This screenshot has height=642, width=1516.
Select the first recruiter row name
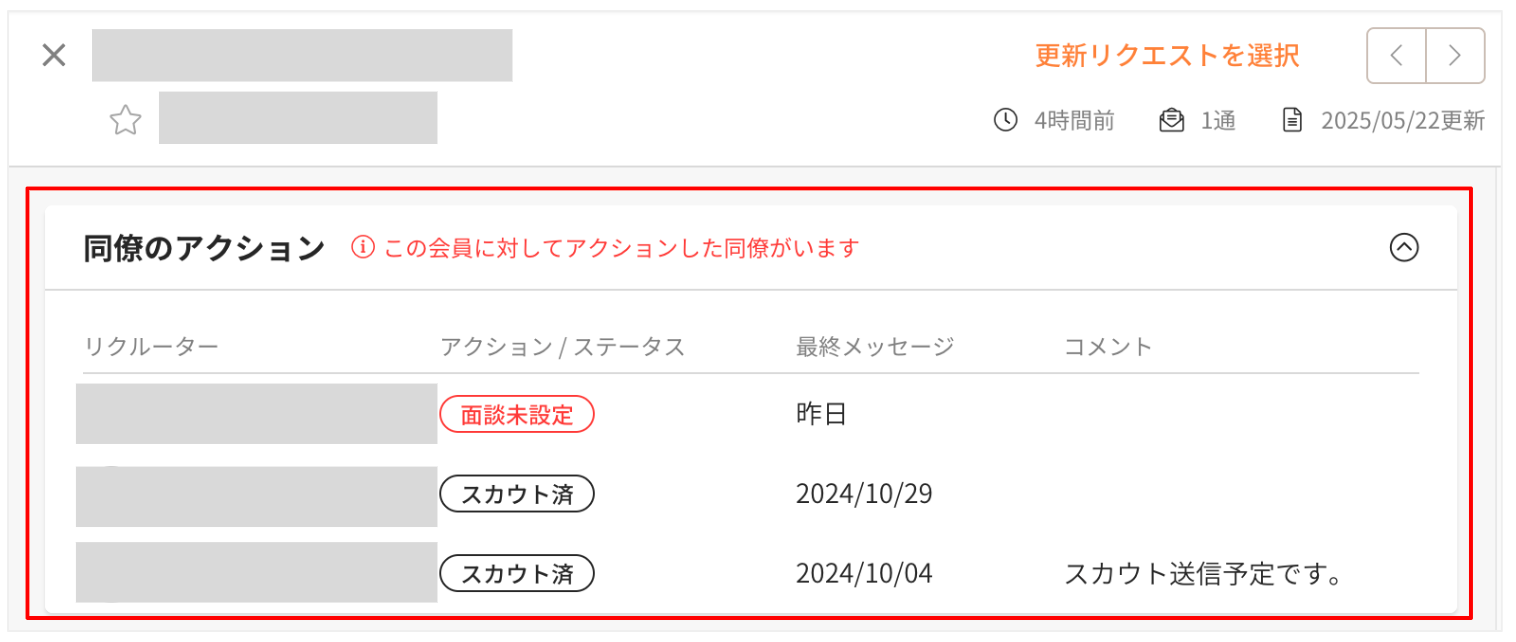point(256,414)
